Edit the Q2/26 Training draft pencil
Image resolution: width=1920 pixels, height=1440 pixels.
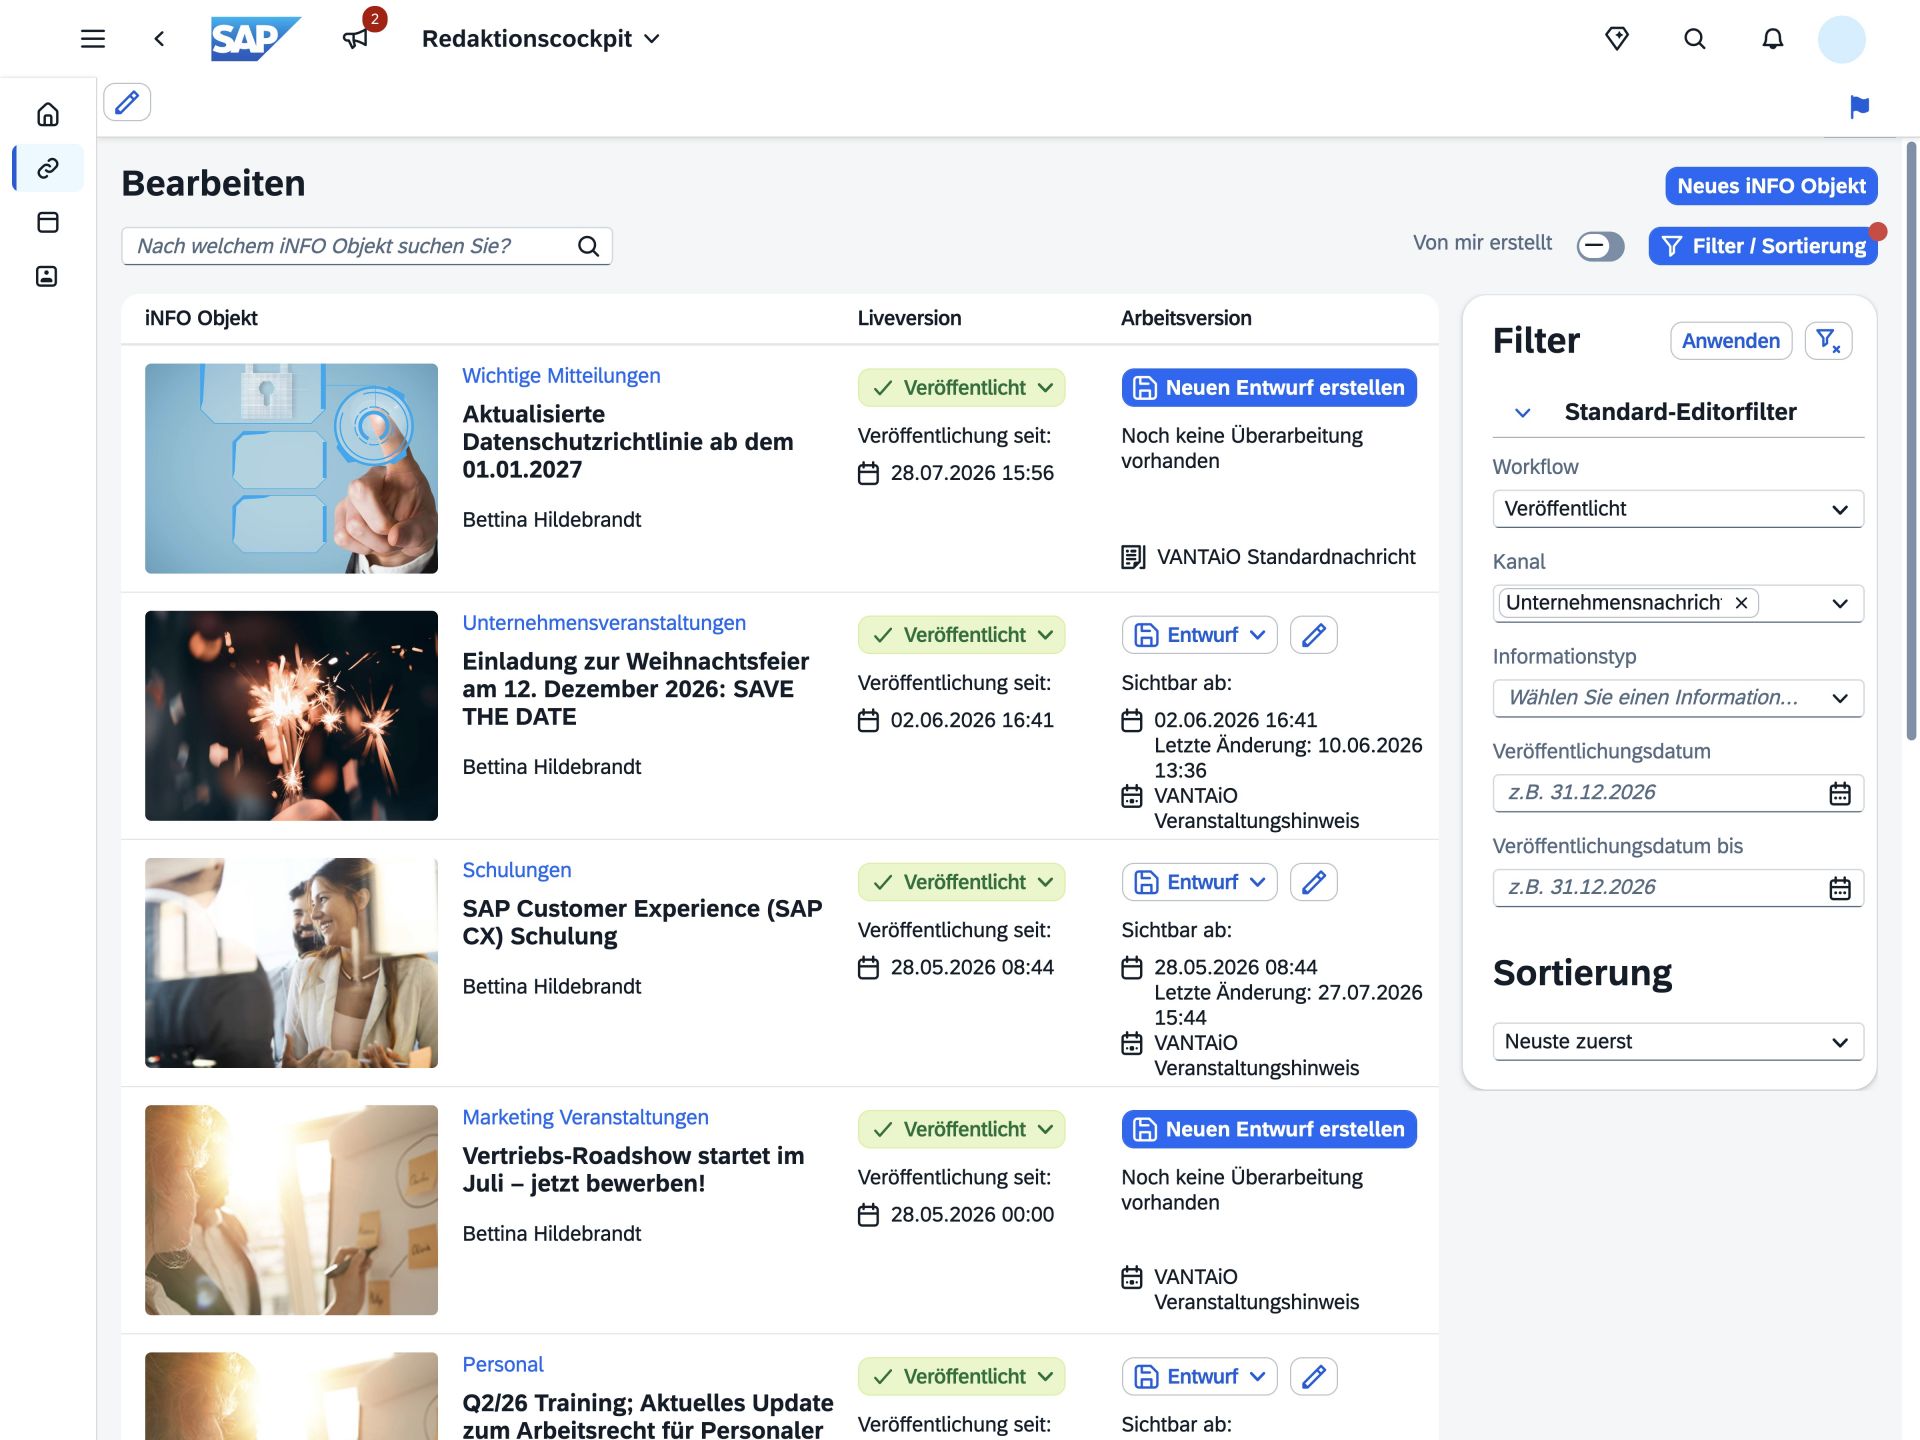tap(1314, 1376)
